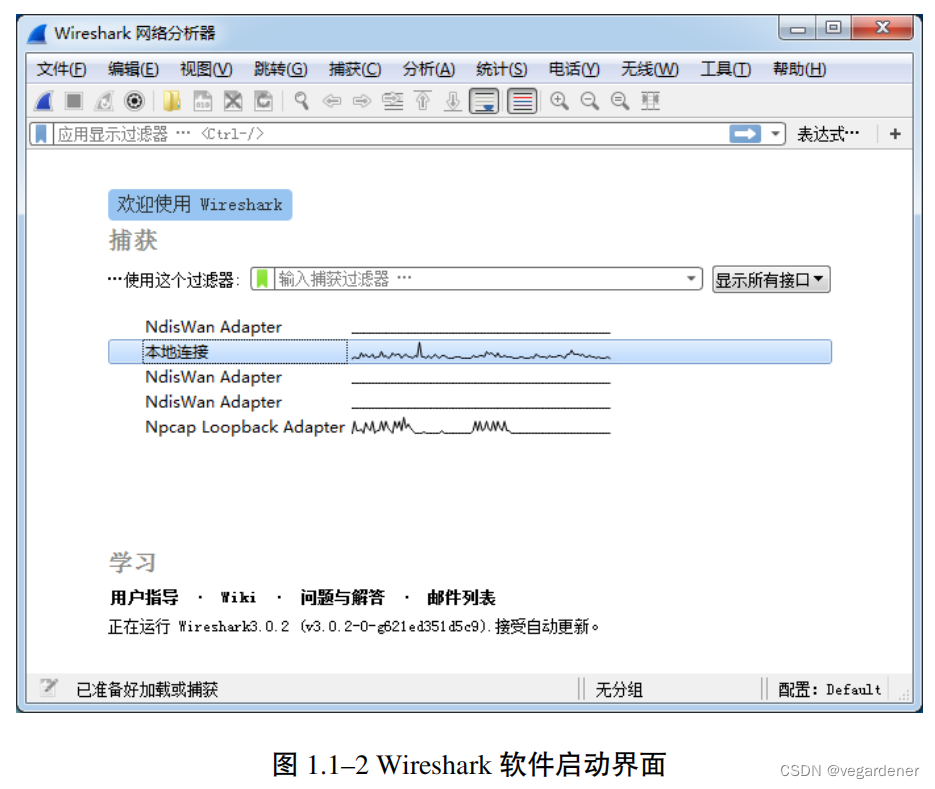Click the expert info icon in status bar
The width and height of the screenshot is (935, 789).
coord(48,688)
